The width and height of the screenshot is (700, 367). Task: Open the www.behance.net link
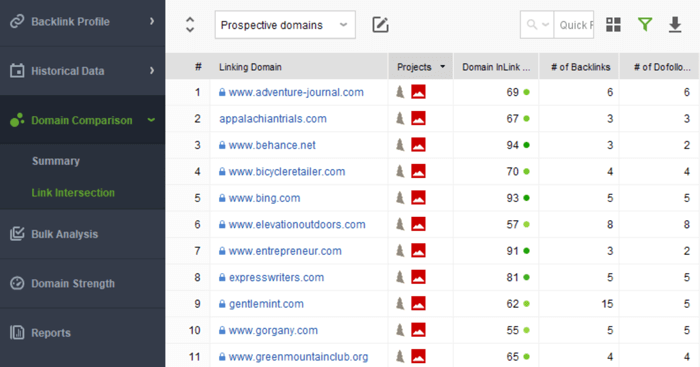272,145
